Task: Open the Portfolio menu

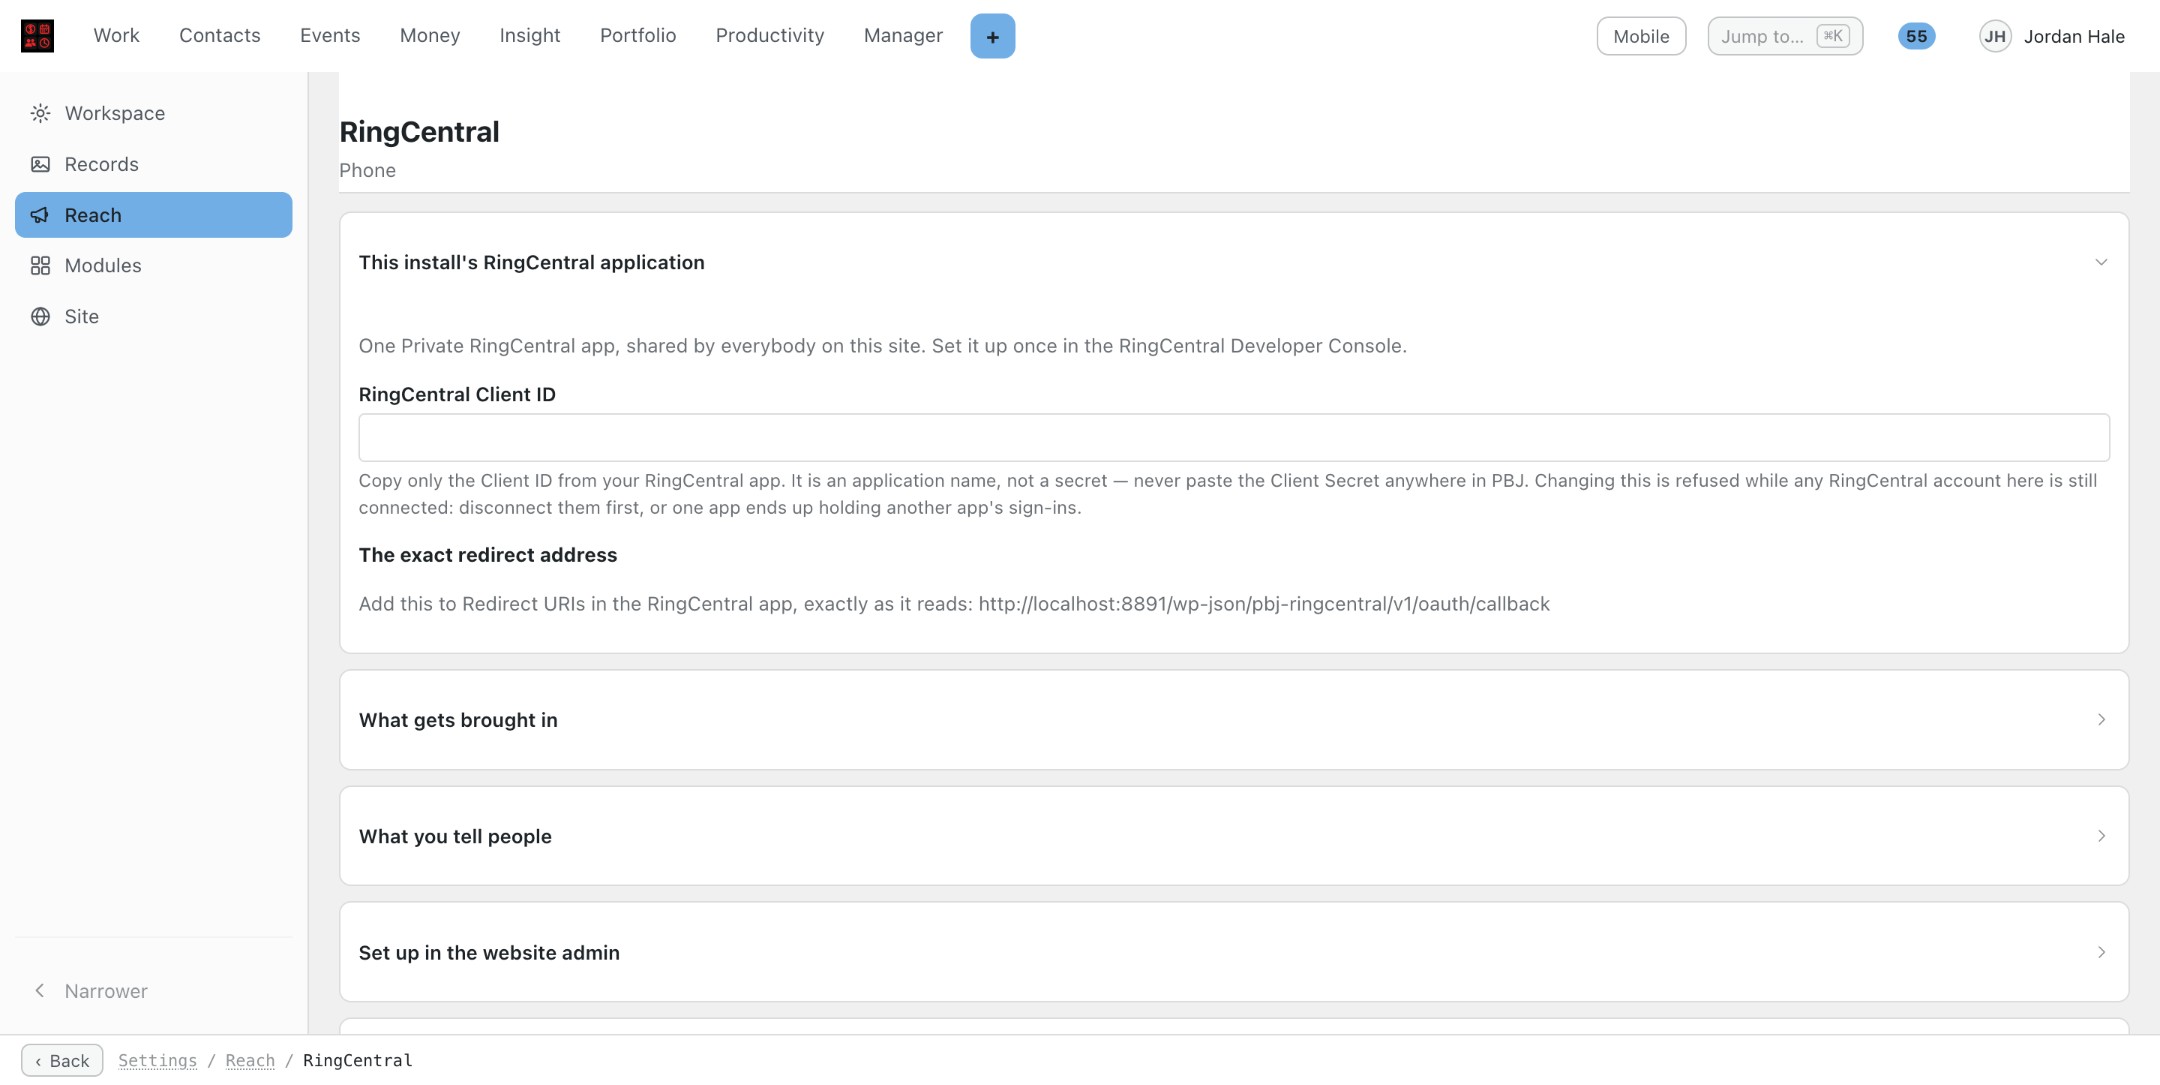Action: pyautogui.click(x=638, y=36)
